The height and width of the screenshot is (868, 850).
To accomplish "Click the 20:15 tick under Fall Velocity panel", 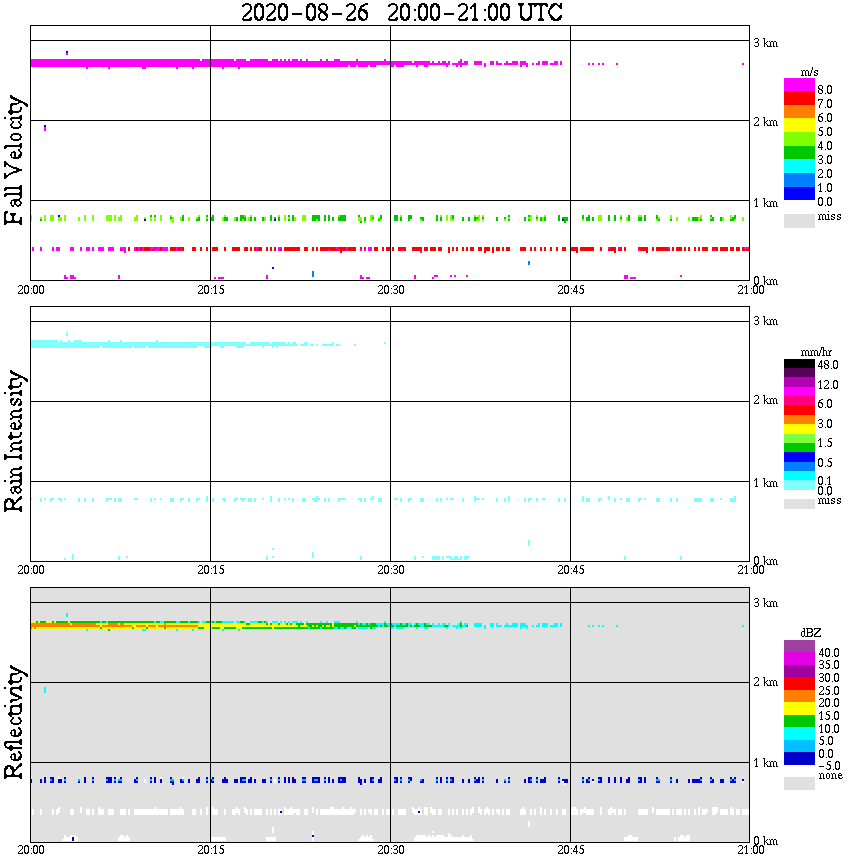I will pyautogui.click(x=211, y=290).
